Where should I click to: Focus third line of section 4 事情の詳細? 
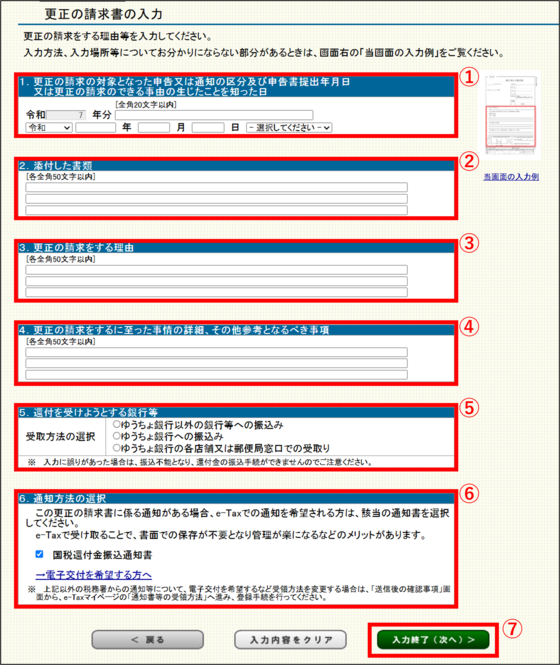point(216,374)
